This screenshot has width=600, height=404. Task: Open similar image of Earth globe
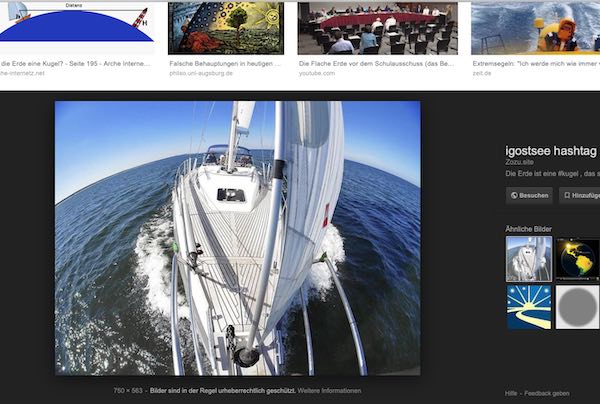[577, 259]
